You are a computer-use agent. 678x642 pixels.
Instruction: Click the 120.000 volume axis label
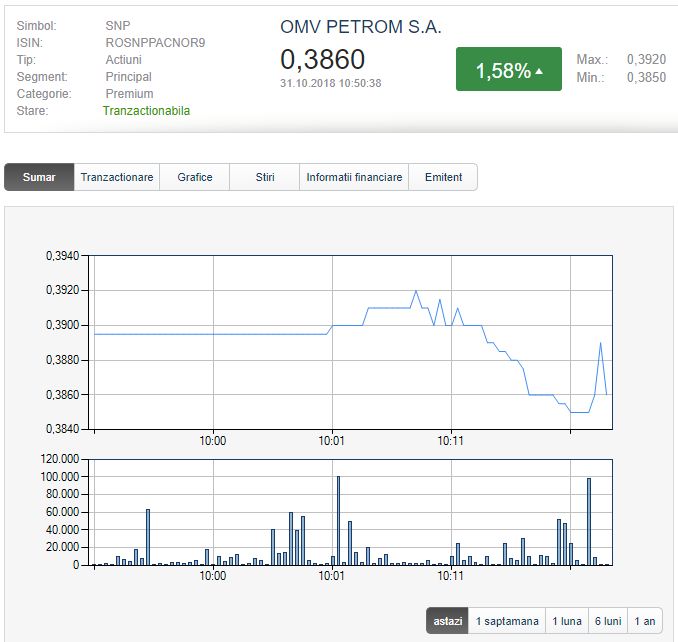tap(60, 459)
